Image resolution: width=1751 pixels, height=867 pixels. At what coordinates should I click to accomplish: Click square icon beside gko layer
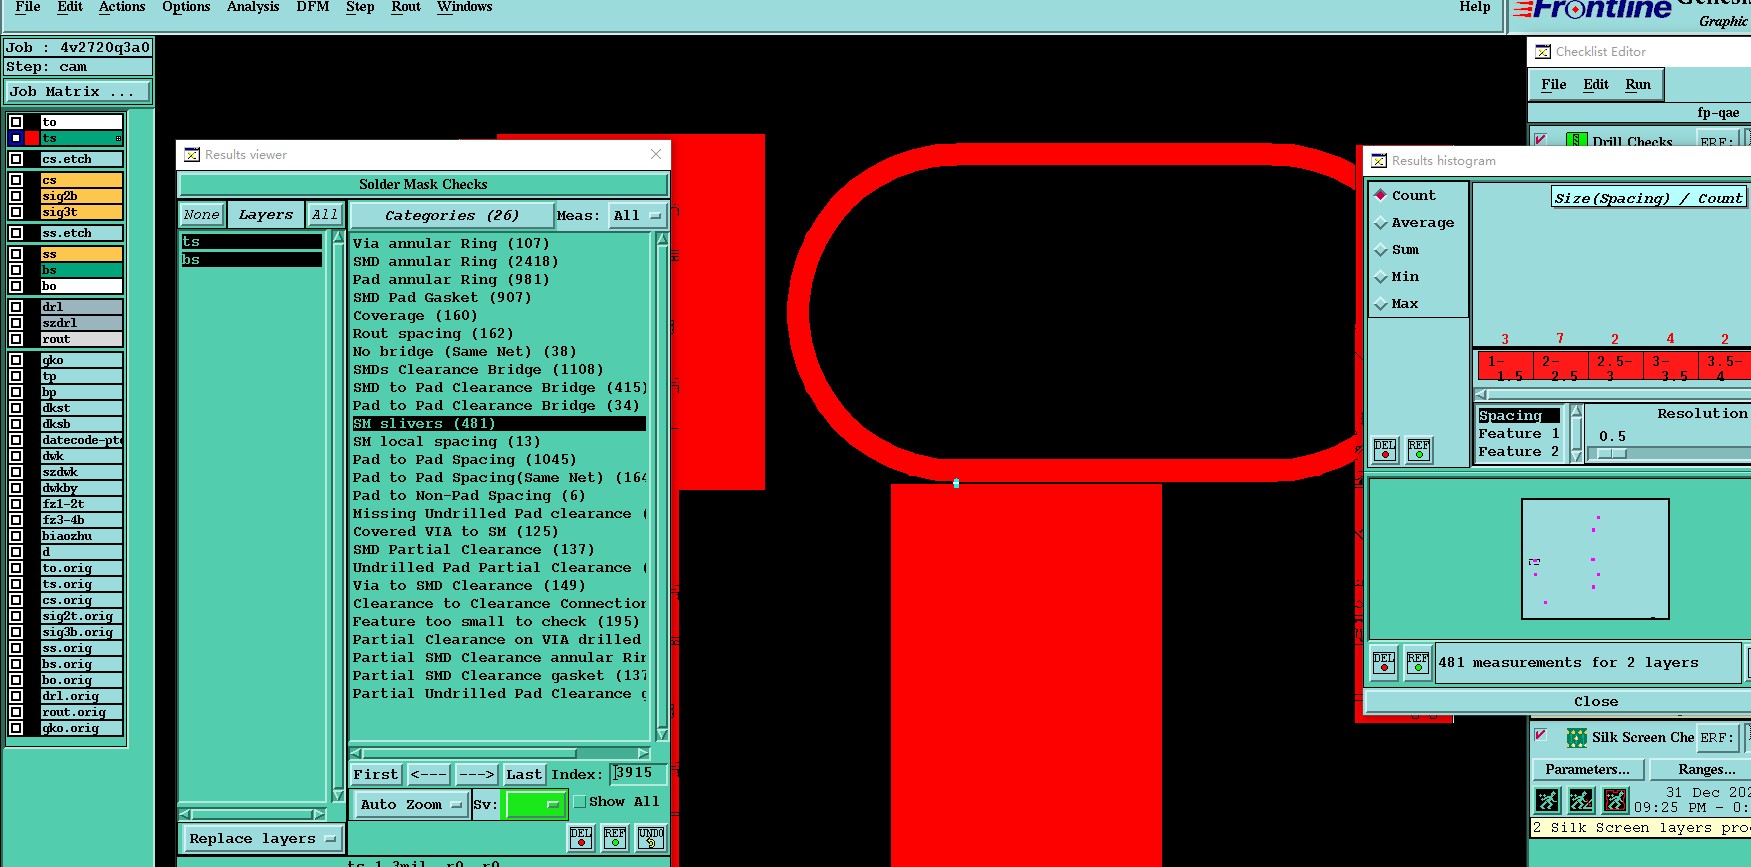click(16, 360)
